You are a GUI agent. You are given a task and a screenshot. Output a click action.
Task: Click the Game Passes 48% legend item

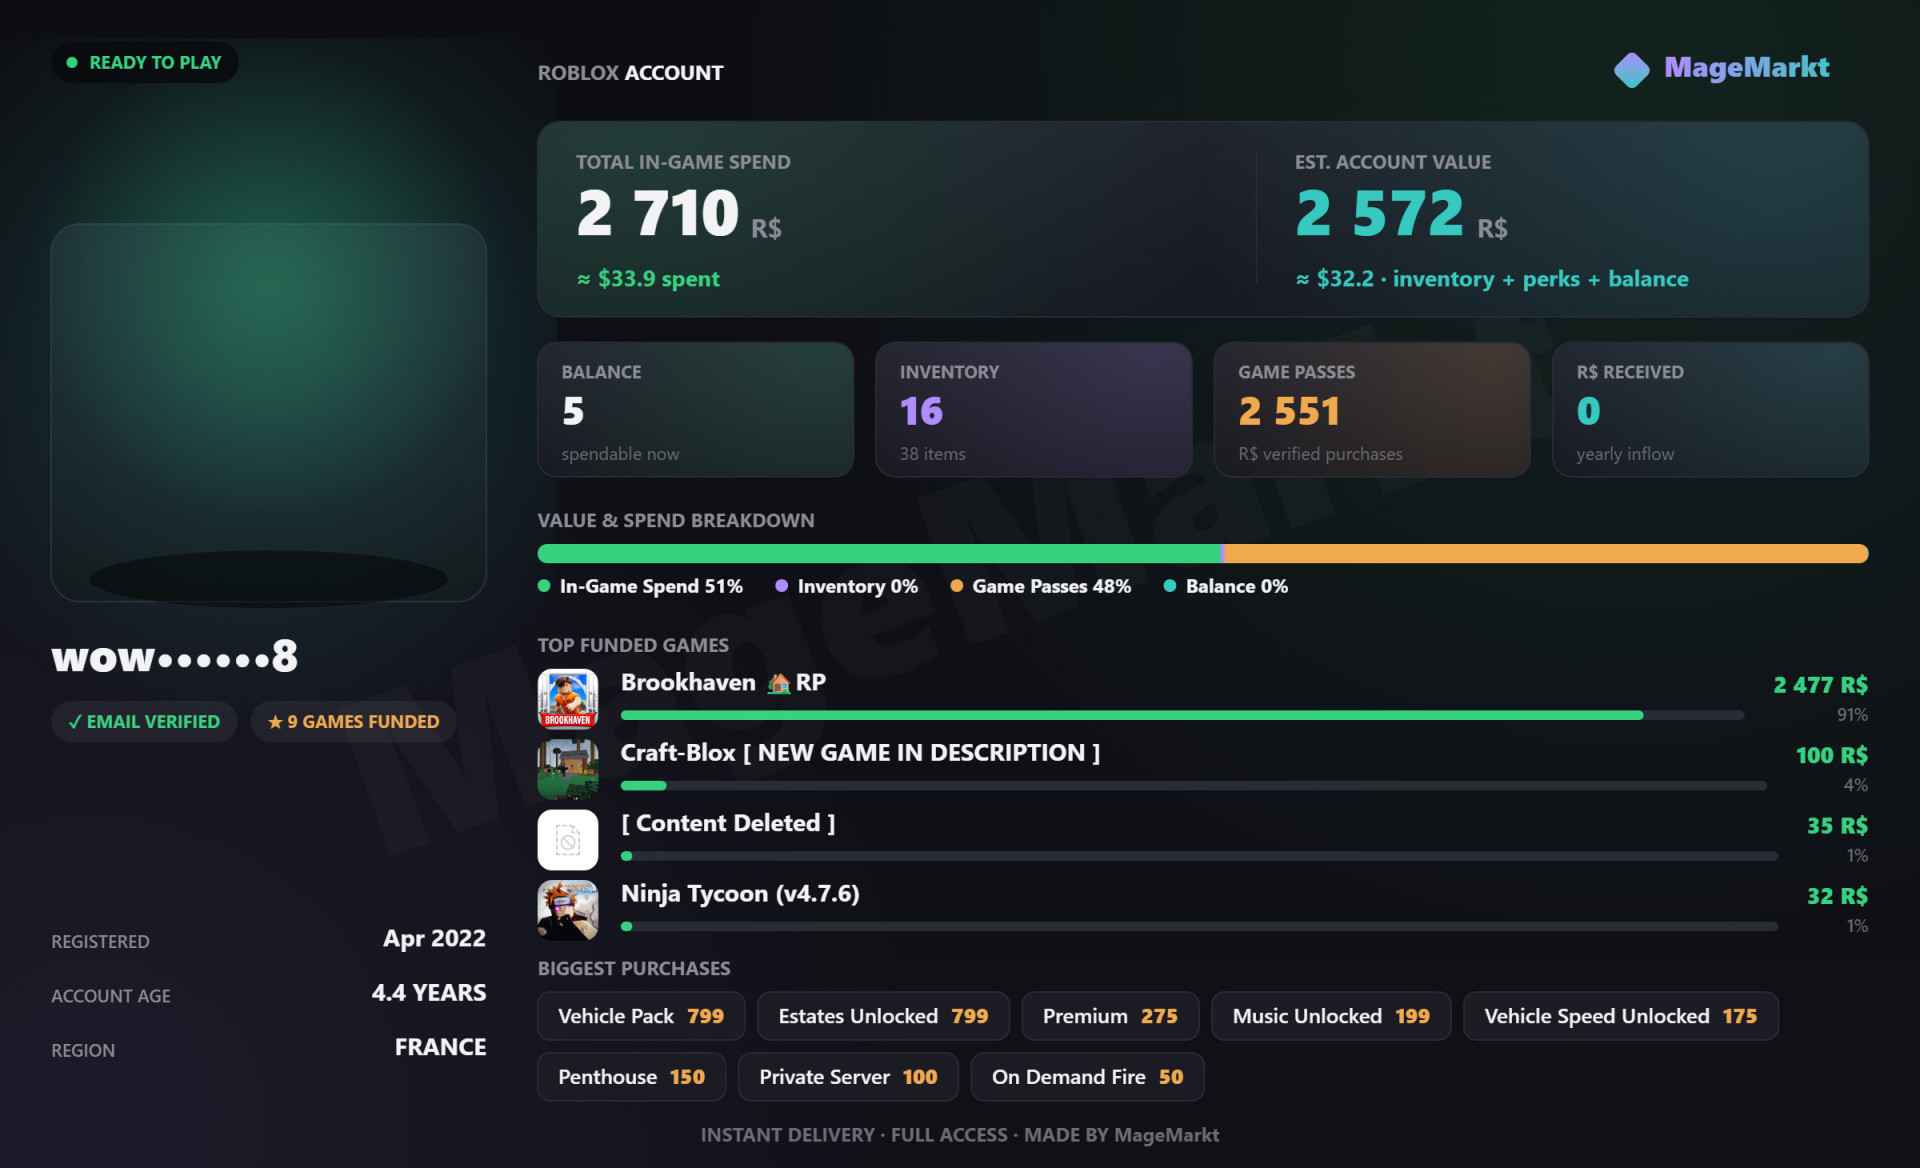[x=1040, y=586]
